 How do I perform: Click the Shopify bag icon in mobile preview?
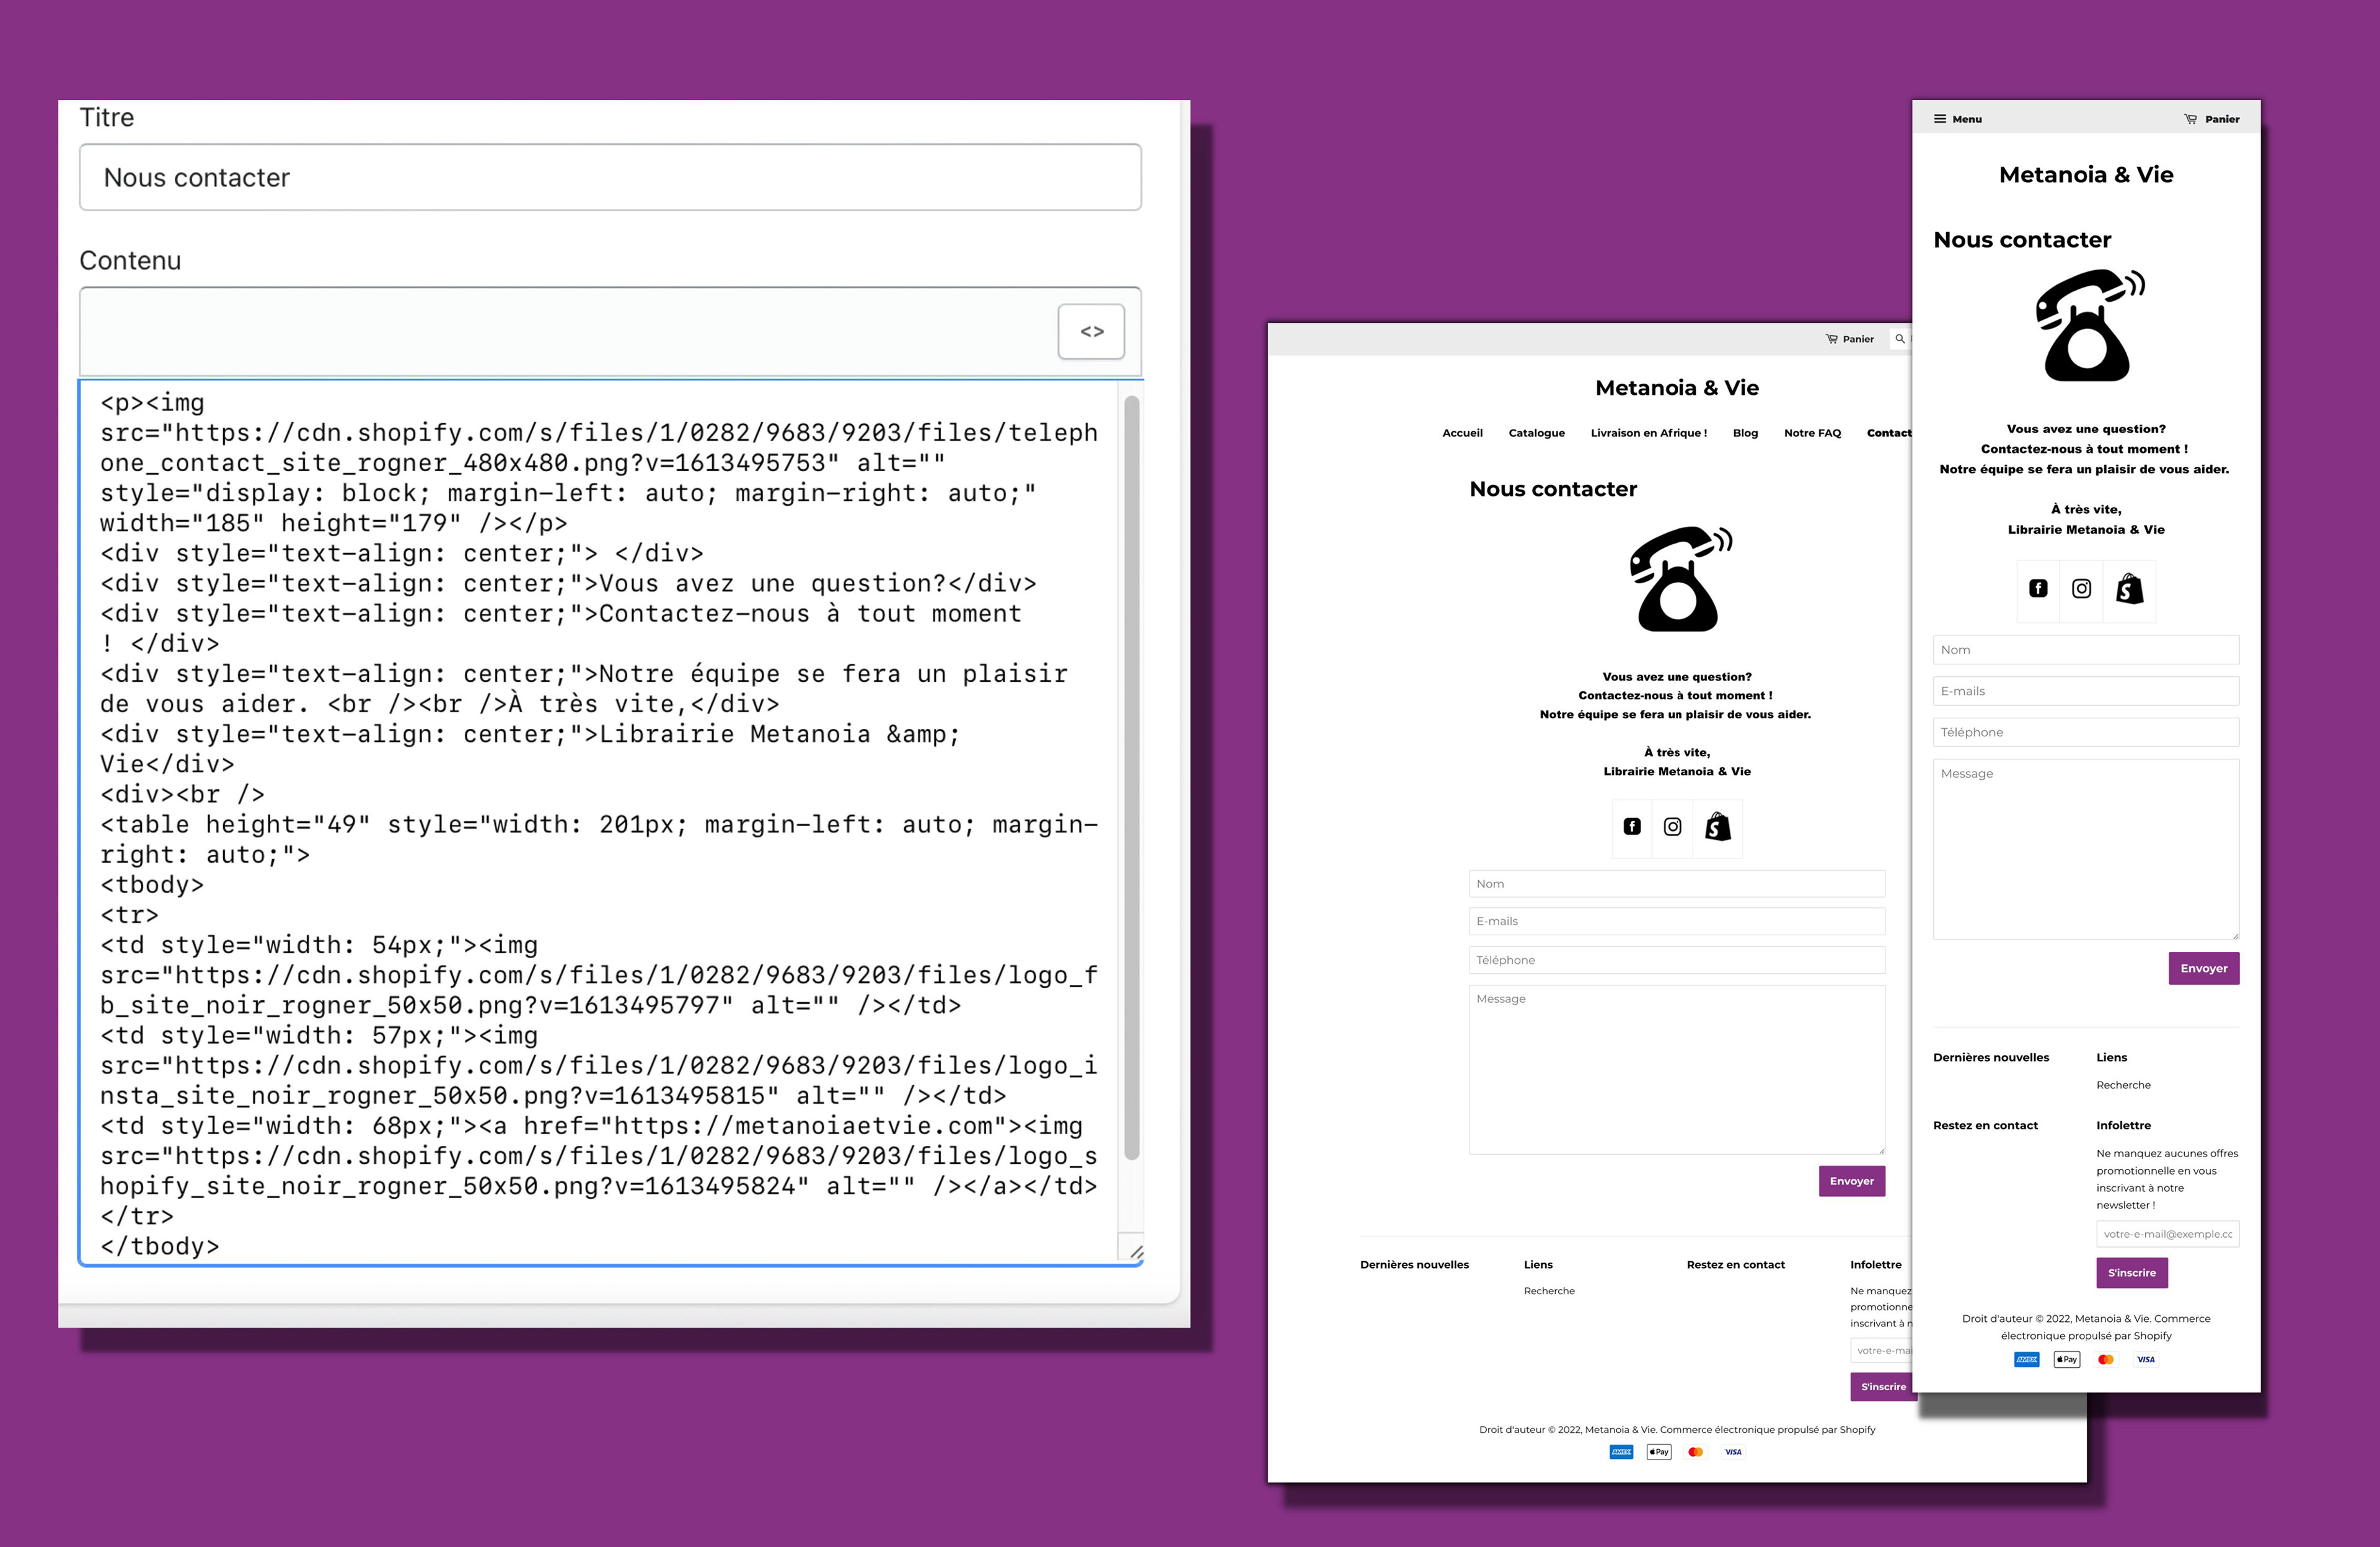pos(2129,589)
